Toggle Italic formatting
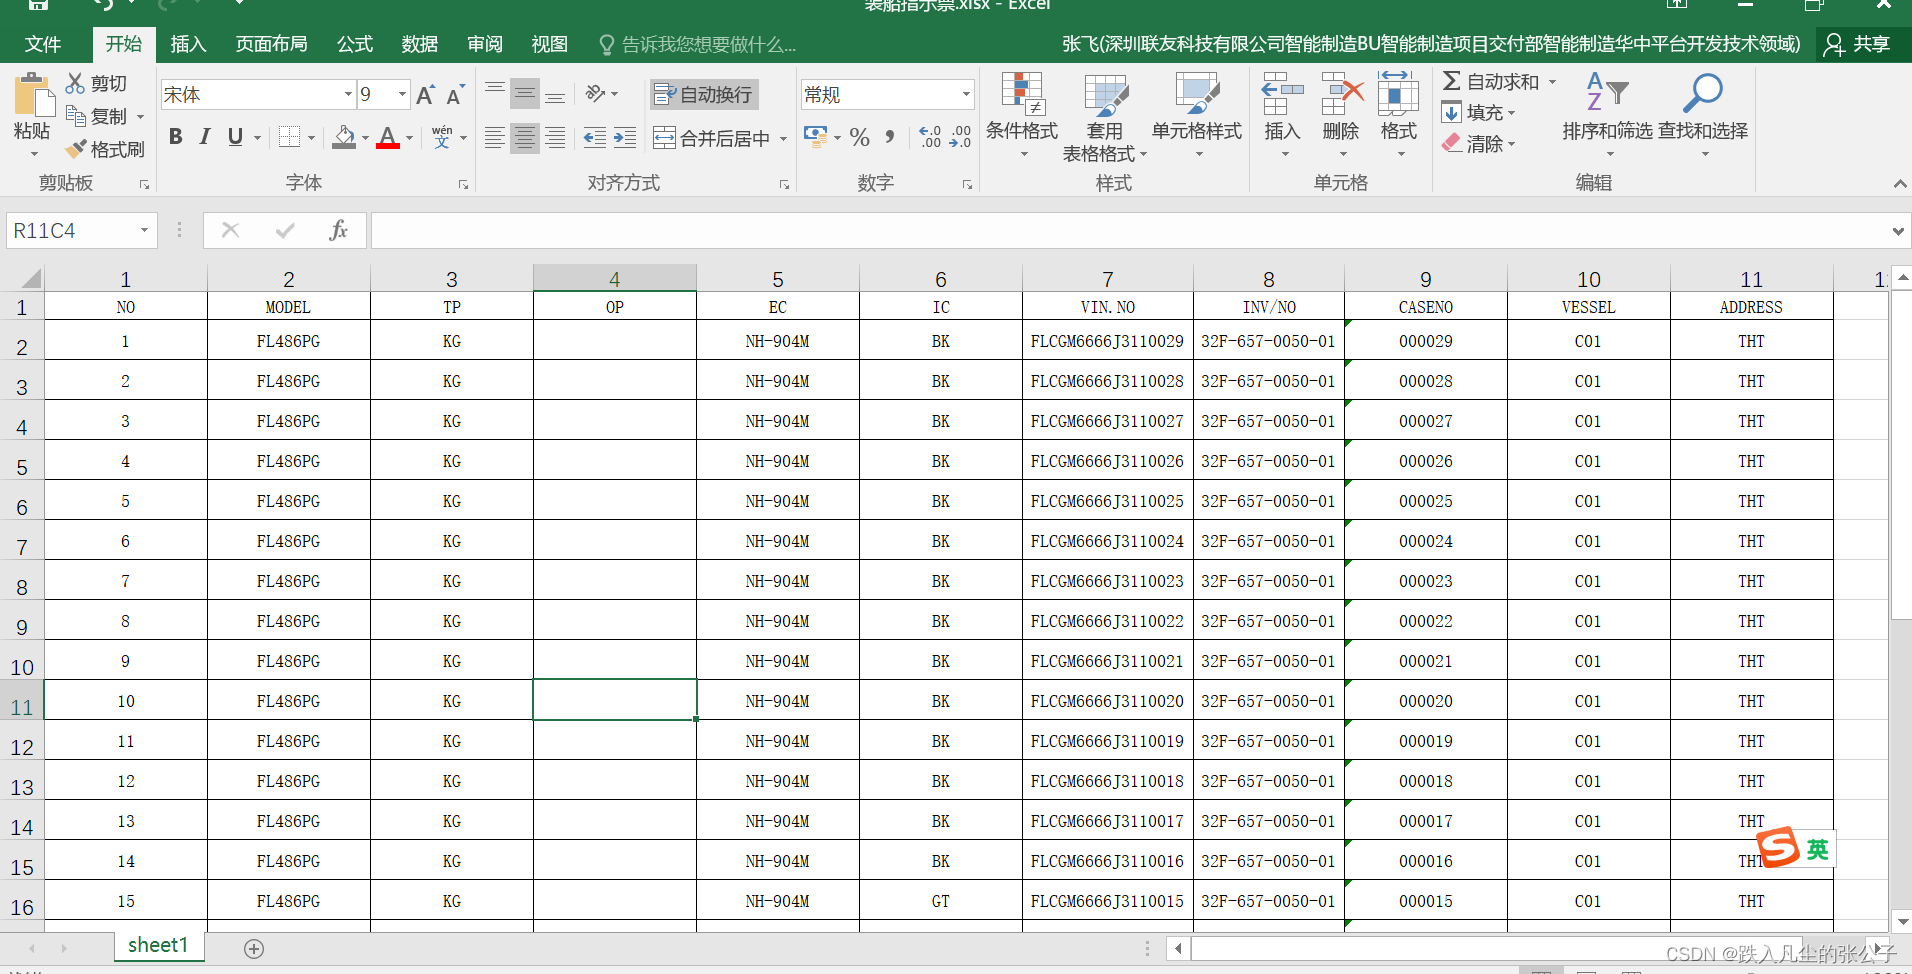 coord(205,137)
